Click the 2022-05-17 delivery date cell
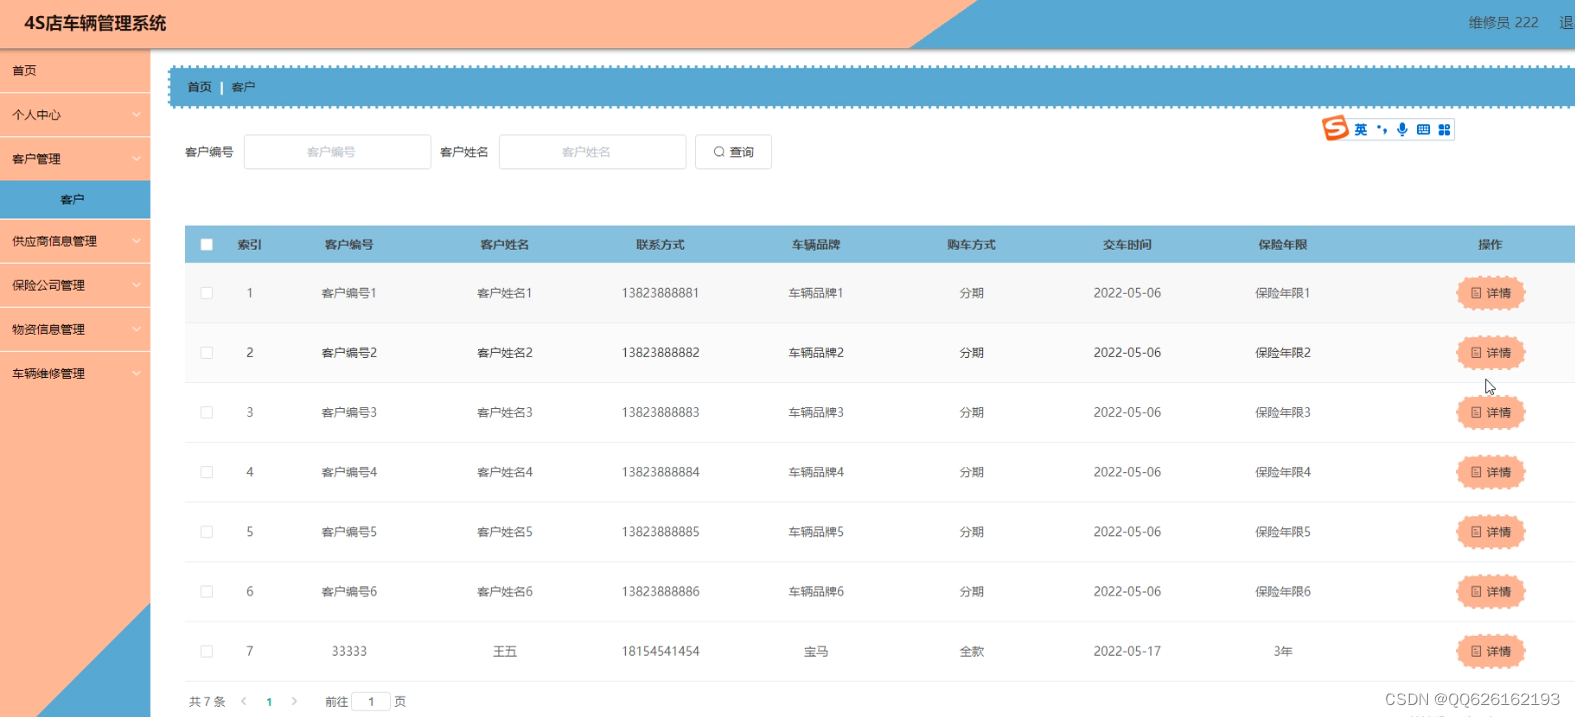This screenshot has width=1575, height=717. point(1127,651)
